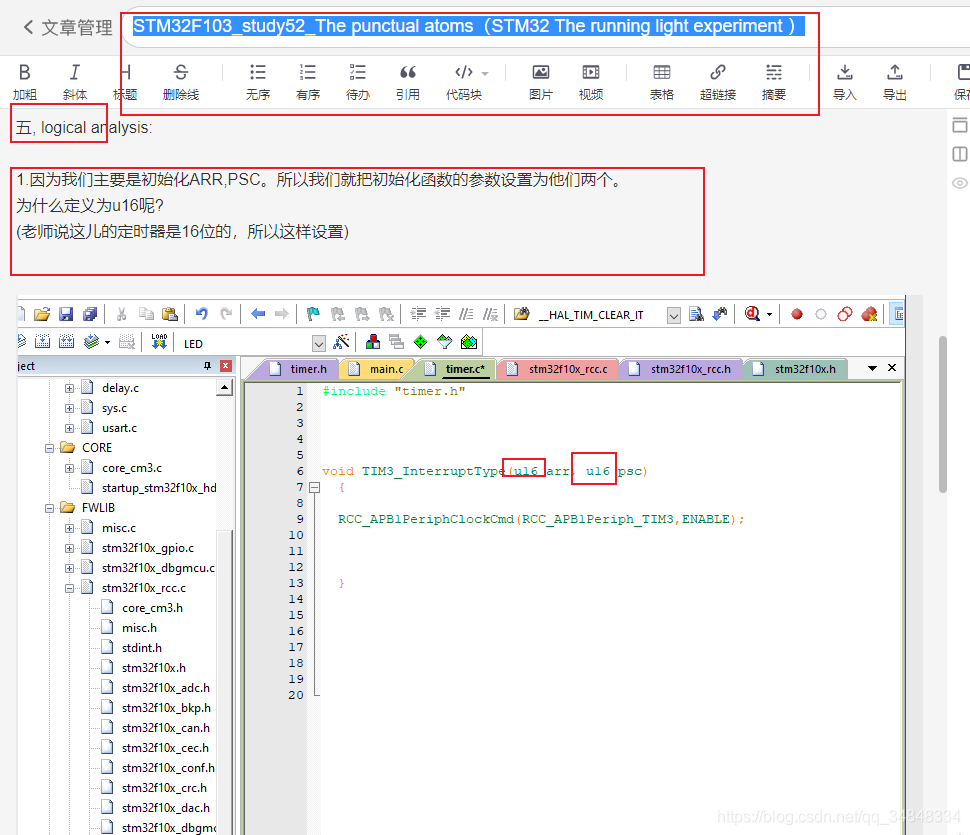
Task: Undo icon in Keil toolbar
Action: coord(202,314)
